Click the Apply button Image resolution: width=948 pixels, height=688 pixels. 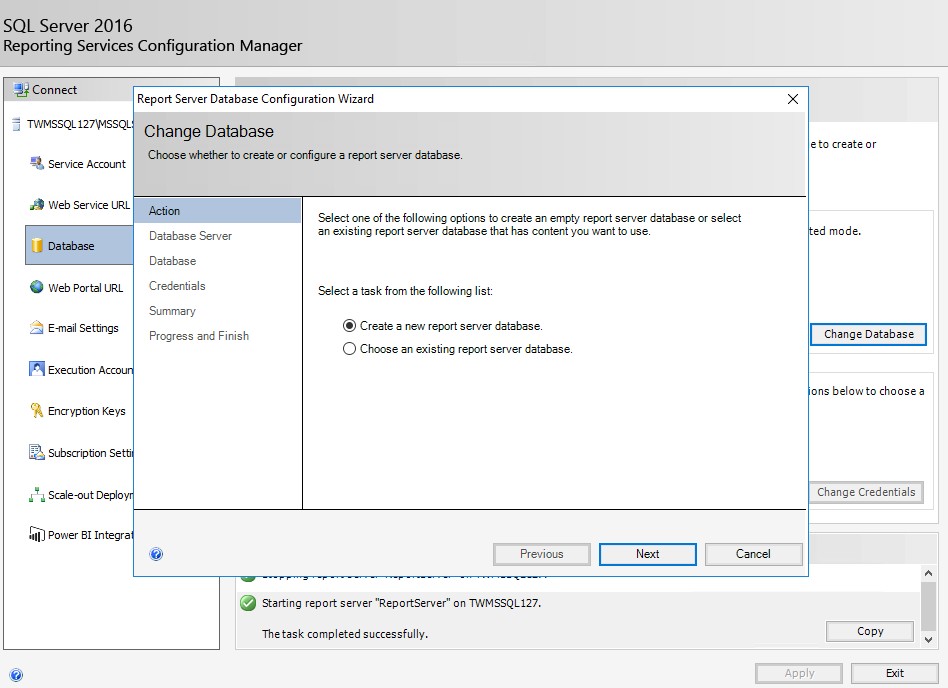pyautogui.click(x=799, y=673)
